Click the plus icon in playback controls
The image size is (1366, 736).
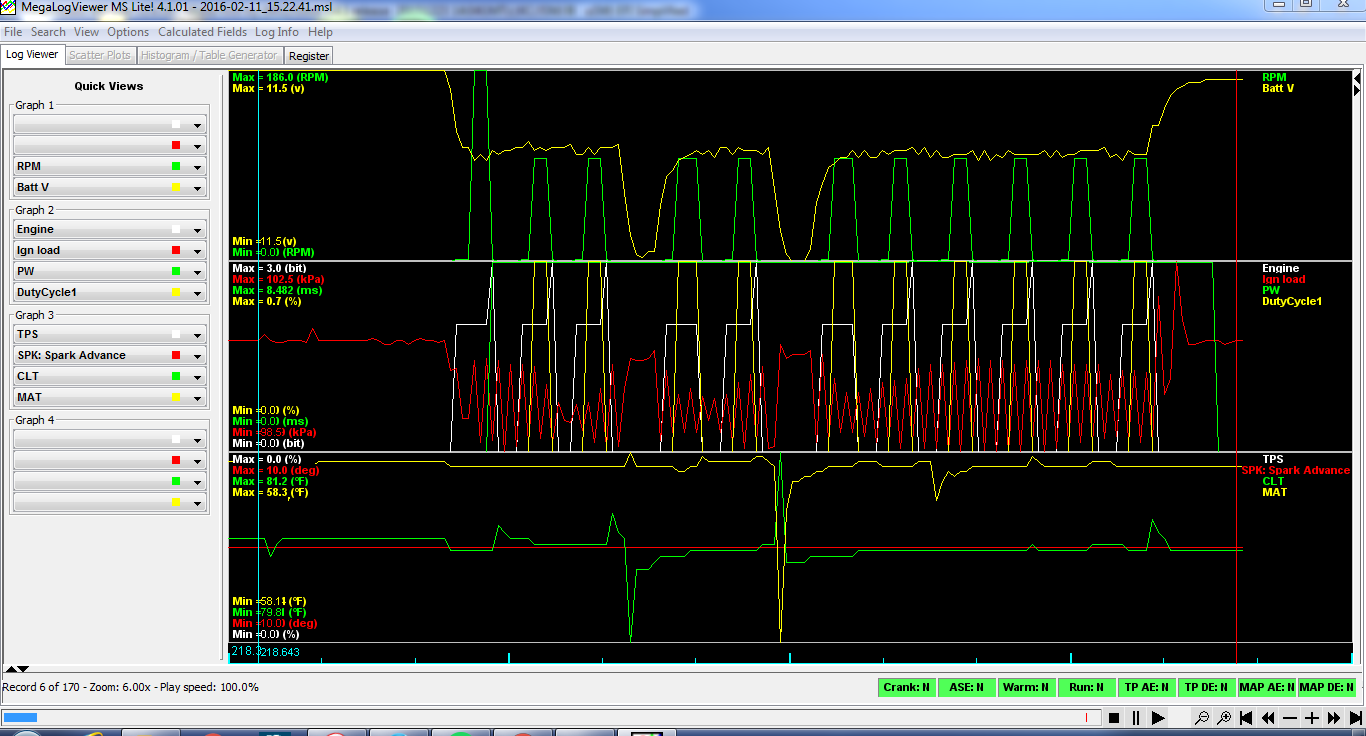(x=1312, y=718)
